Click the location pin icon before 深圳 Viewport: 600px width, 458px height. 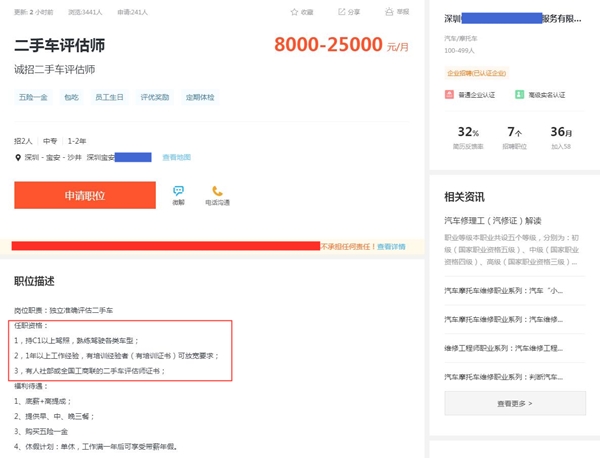pyautogui.click(x=18, y=157)
